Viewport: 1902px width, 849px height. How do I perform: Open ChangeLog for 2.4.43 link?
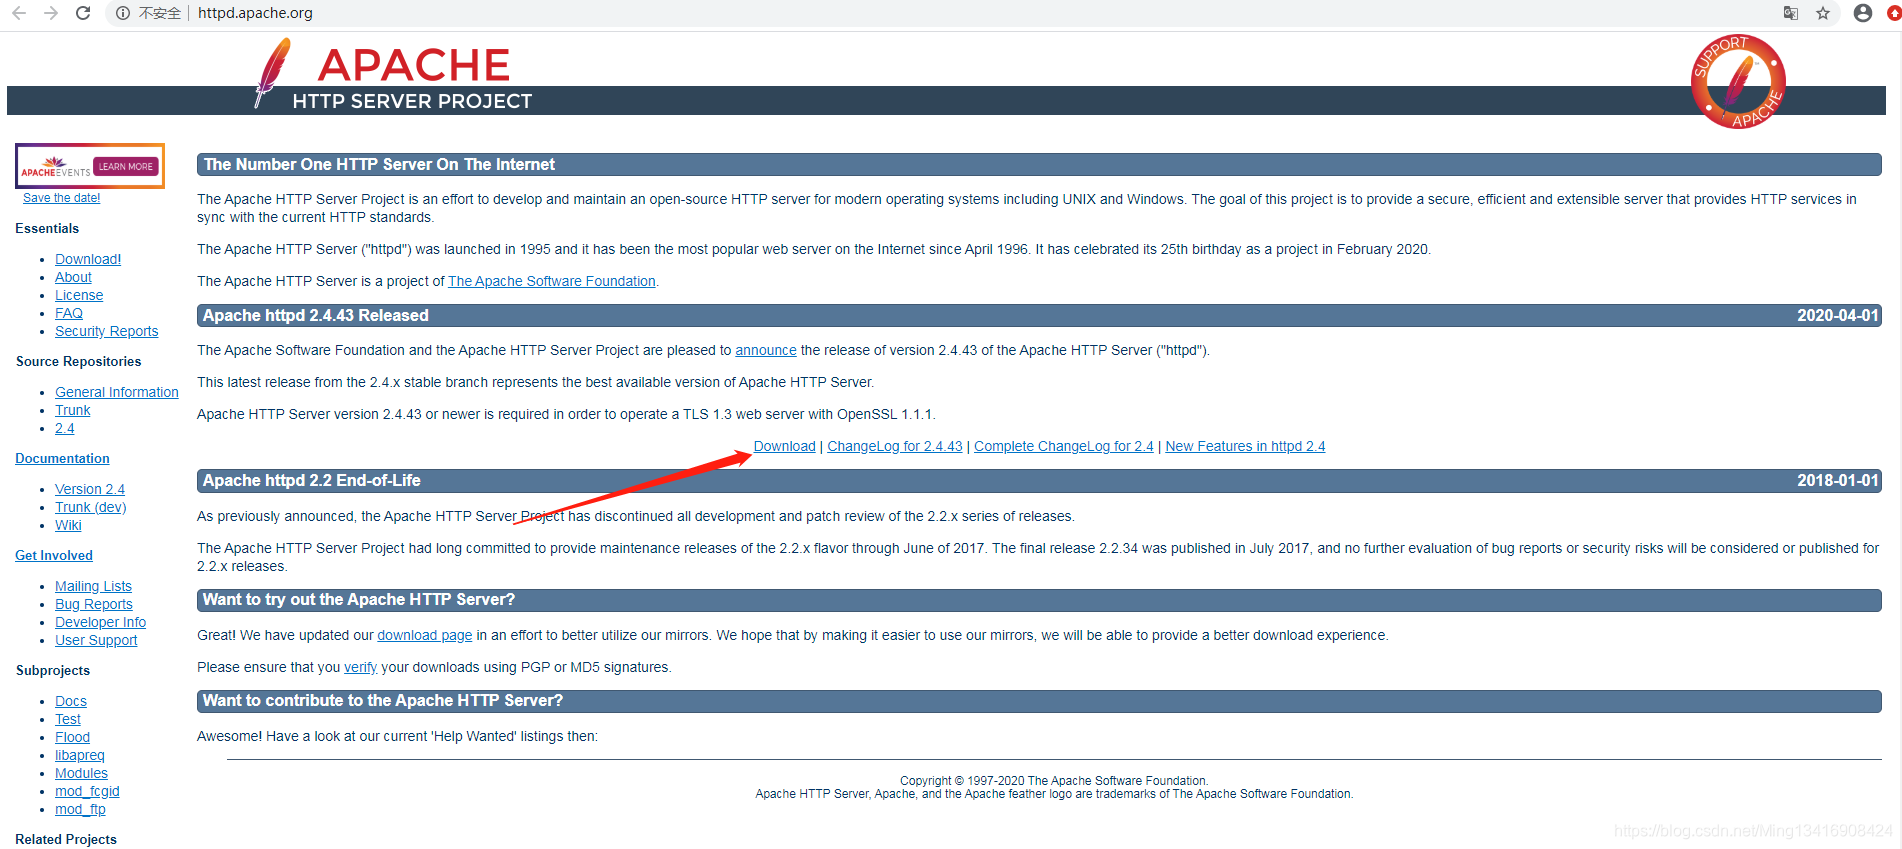coord(895,446)
